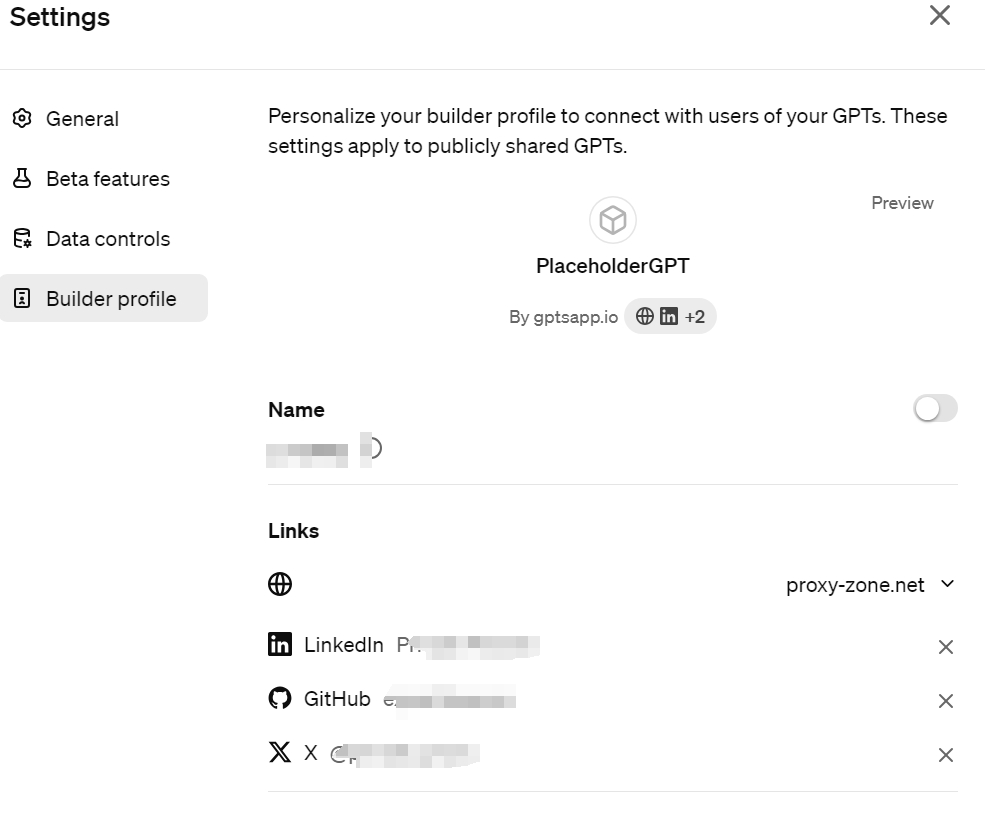This screenshot has width=985, height=825.
Task: Click the GitHub logo in Links
Action: tap(280, 699)
